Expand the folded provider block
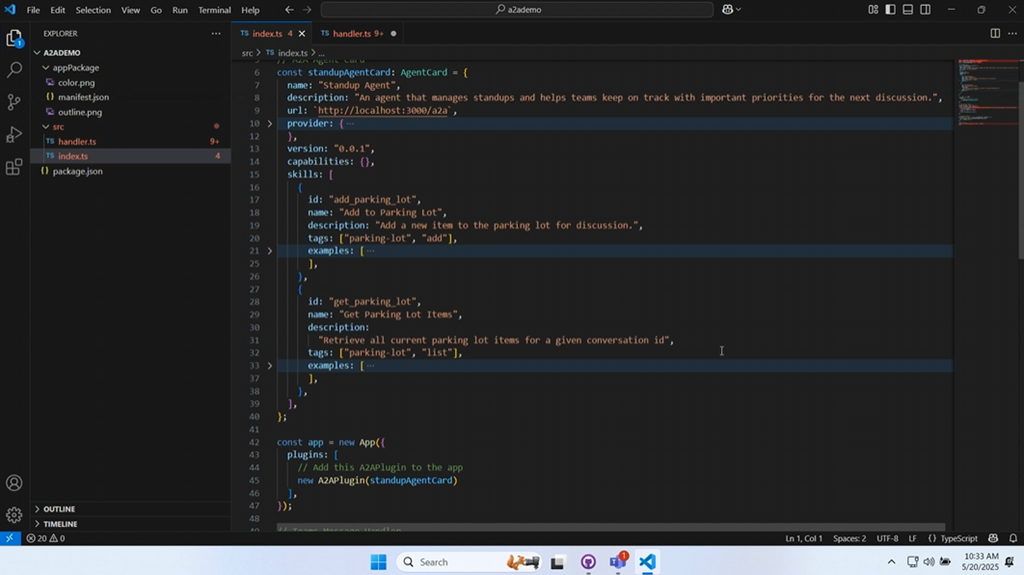 (270, 123)
